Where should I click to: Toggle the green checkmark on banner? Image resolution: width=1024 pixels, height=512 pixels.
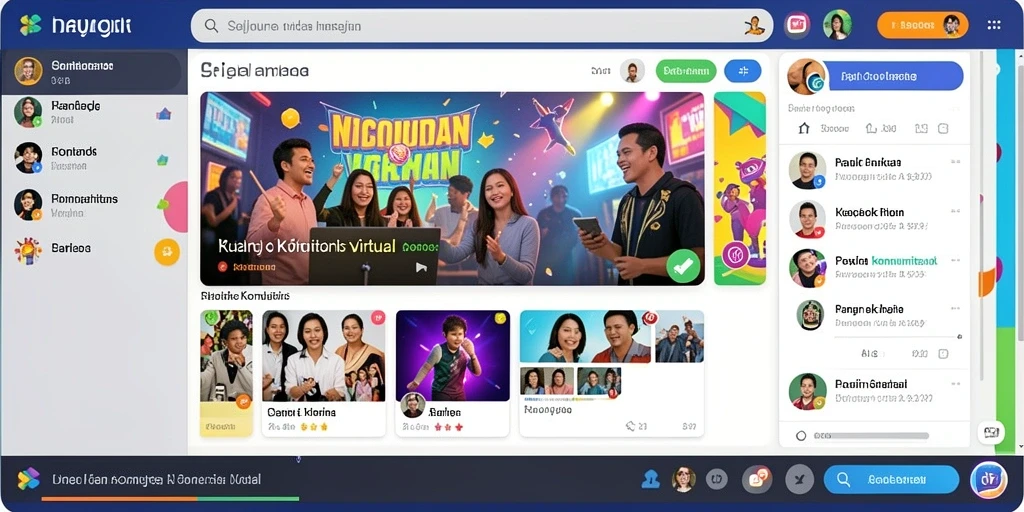coord(683,266)
